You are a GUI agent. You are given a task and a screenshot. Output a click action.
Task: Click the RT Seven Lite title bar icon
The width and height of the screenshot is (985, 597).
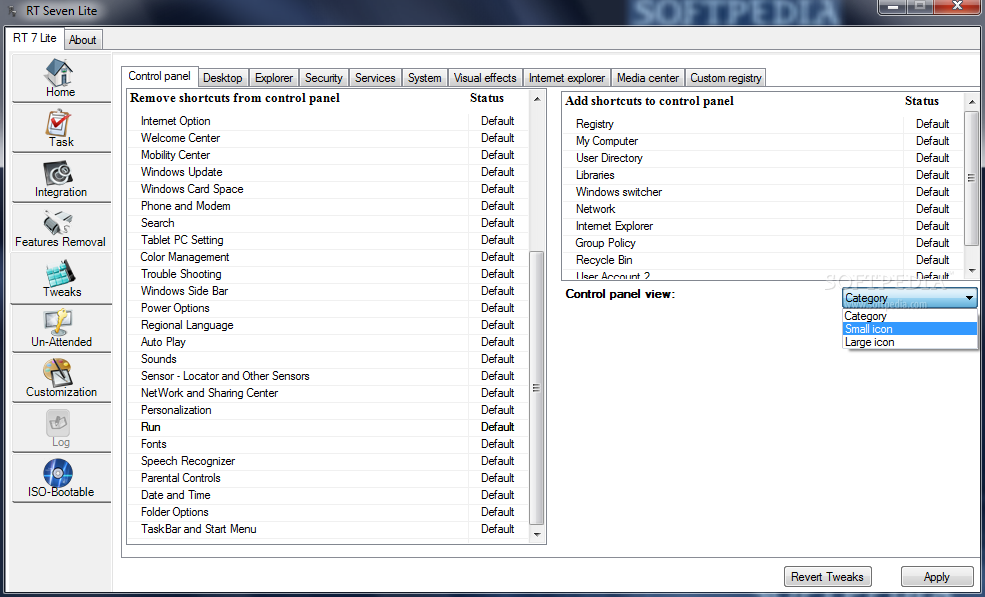pyautogui.click(x=12, y=11)
